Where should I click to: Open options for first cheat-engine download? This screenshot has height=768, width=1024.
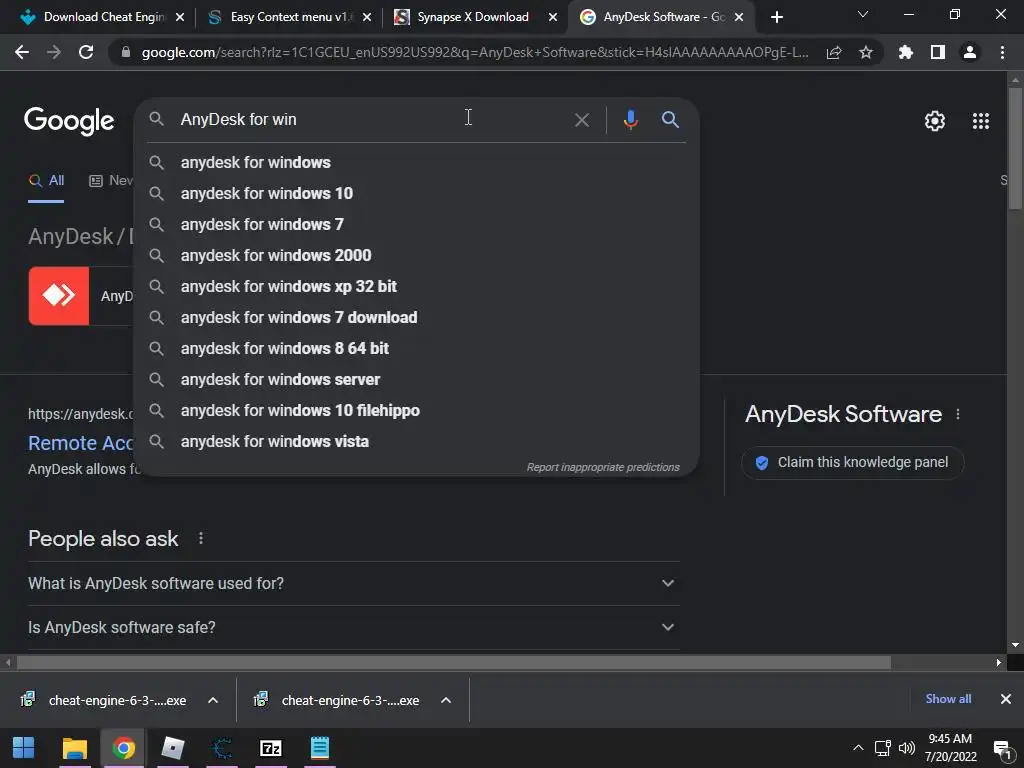click(213, 700)
